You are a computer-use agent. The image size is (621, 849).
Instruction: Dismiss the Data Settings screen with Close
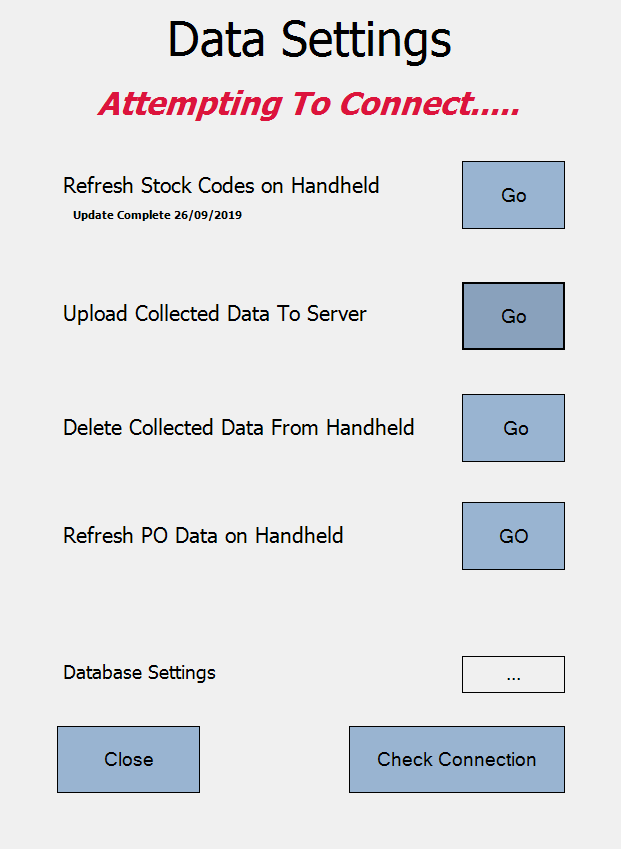(x=128, y=759)
